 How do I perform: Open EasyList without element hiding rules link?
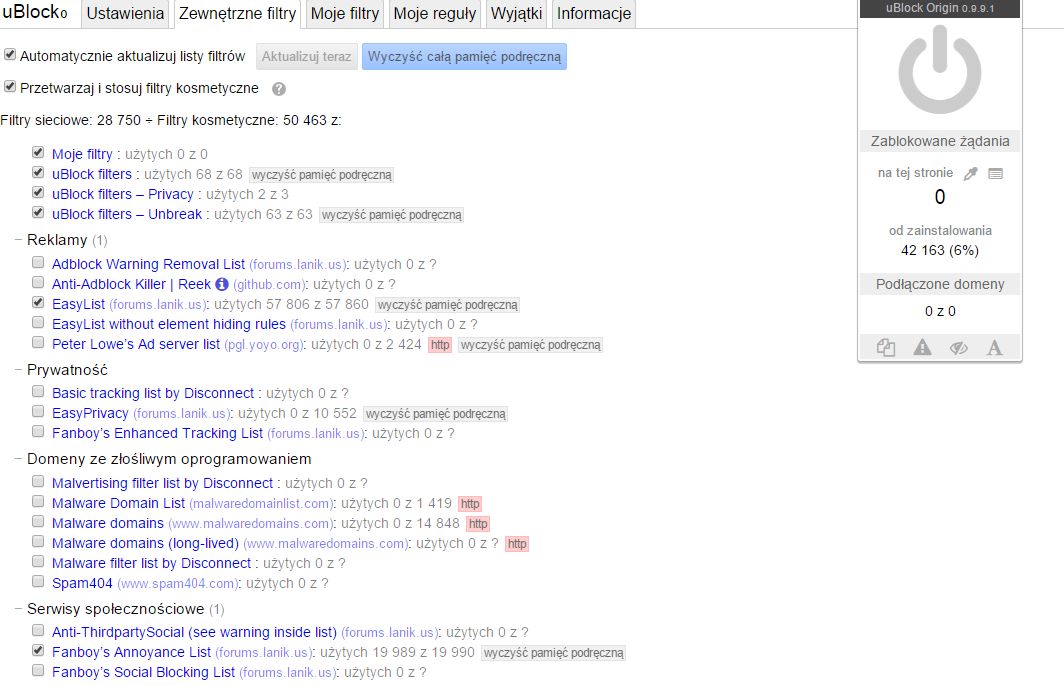coord(169,324)
